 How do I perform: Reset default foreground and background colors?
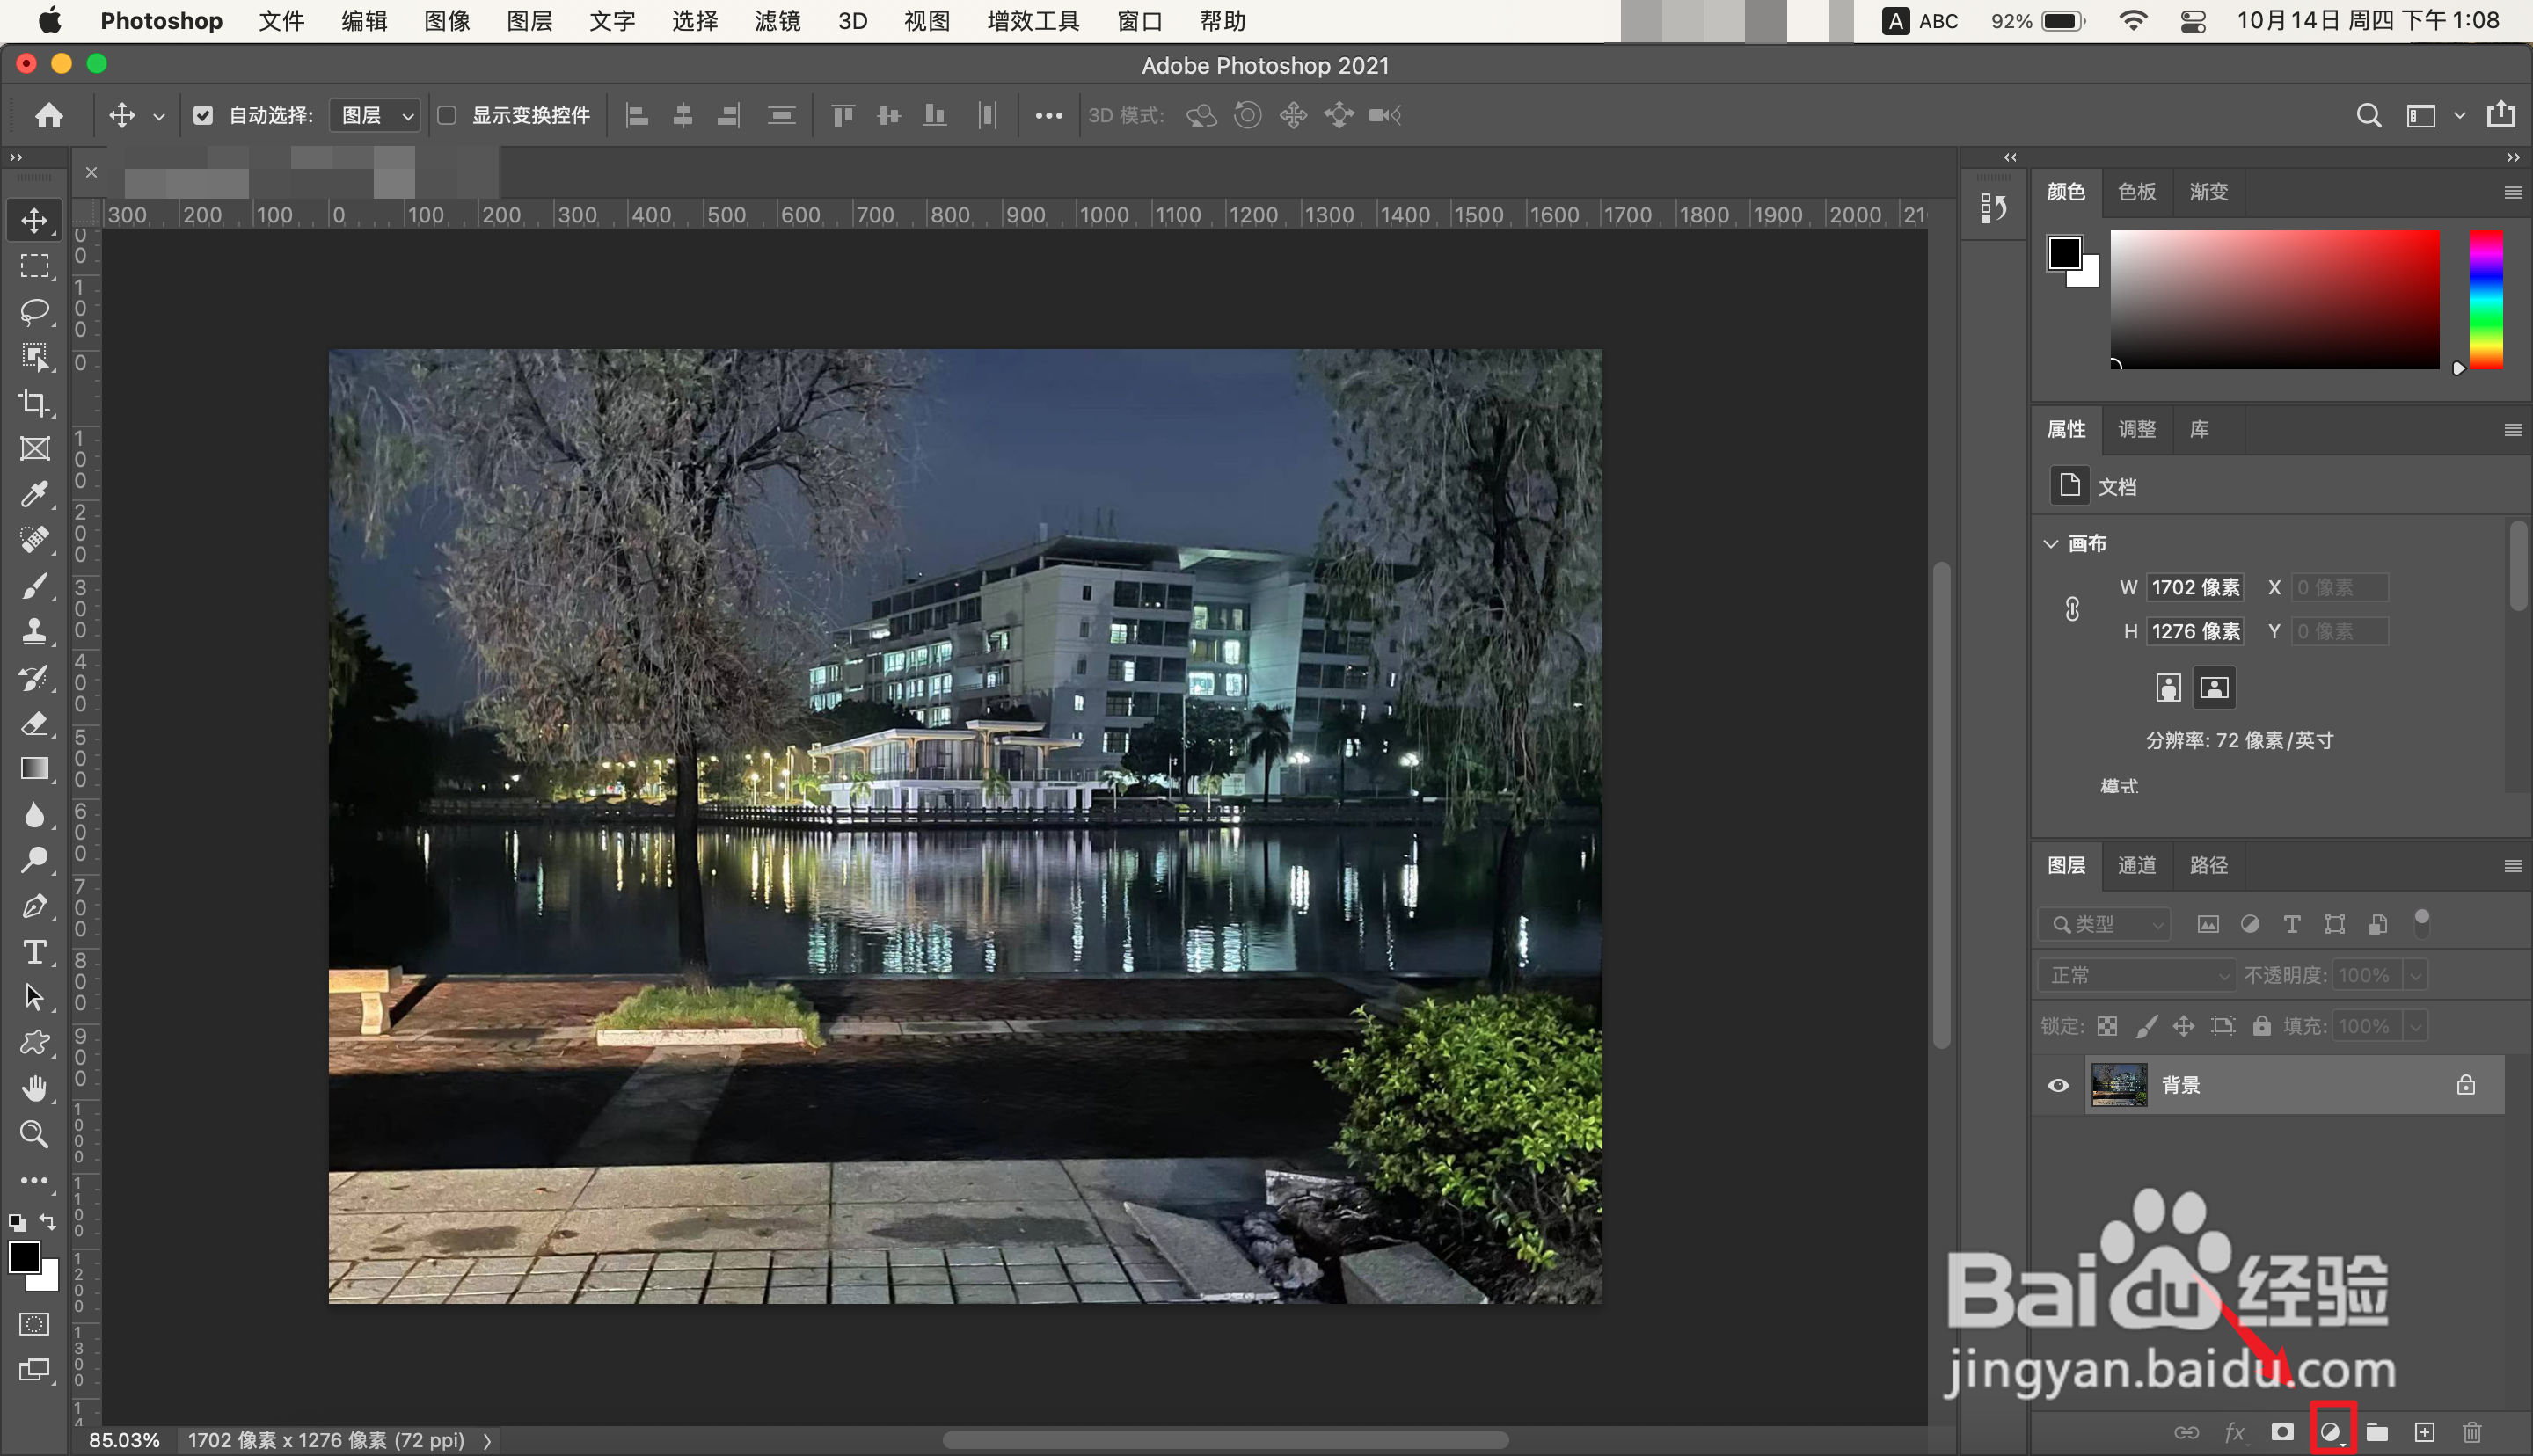[17, 1222]
